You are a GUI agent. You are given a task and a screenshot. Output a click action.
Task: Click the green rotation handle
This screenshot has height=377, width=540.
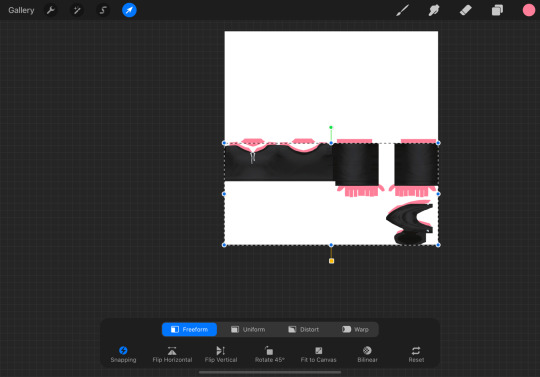tap(331, 127)
